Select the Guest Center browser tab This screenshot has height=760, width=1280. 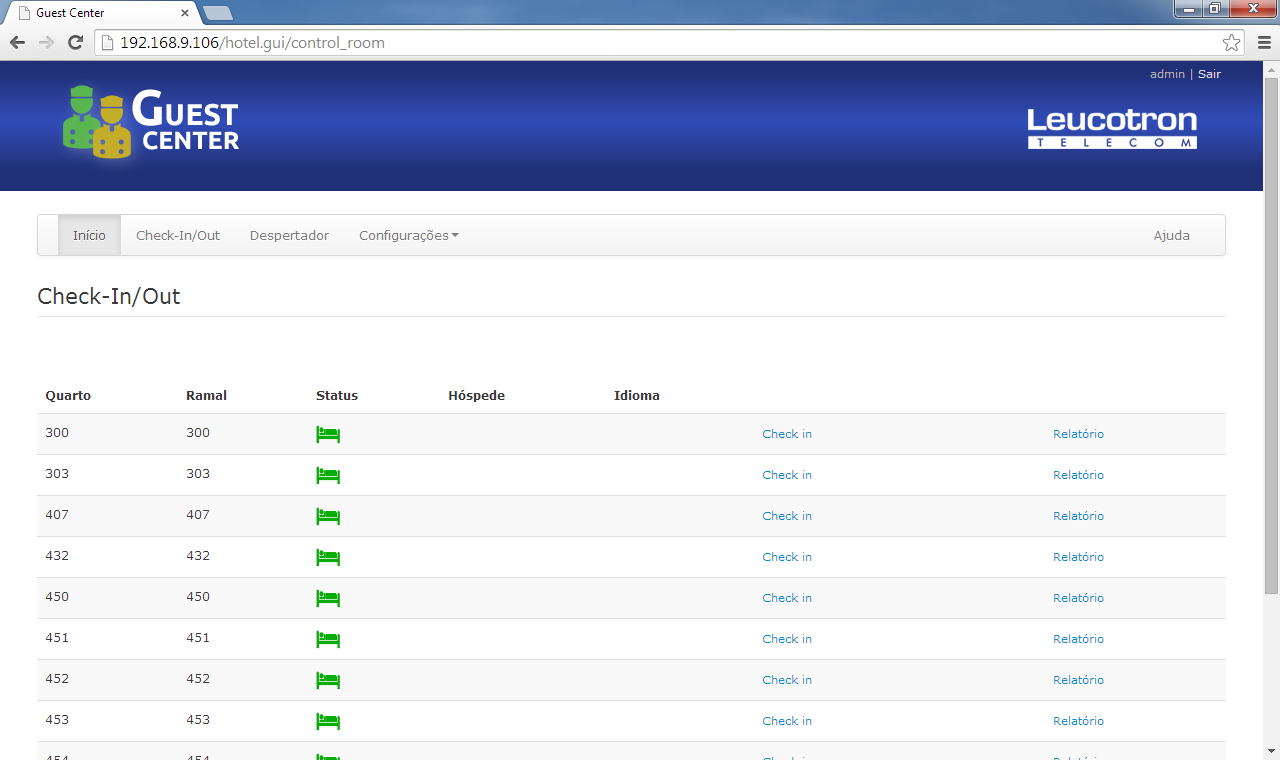[x=100, y=13]
